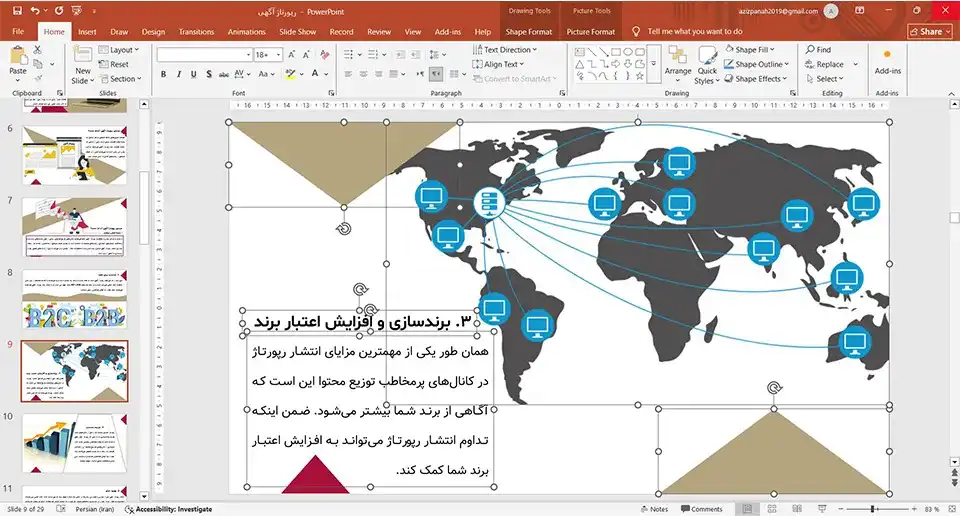Increase the list indent level
This screenshot has width=960, height=516.
click(x=416, y=54)
